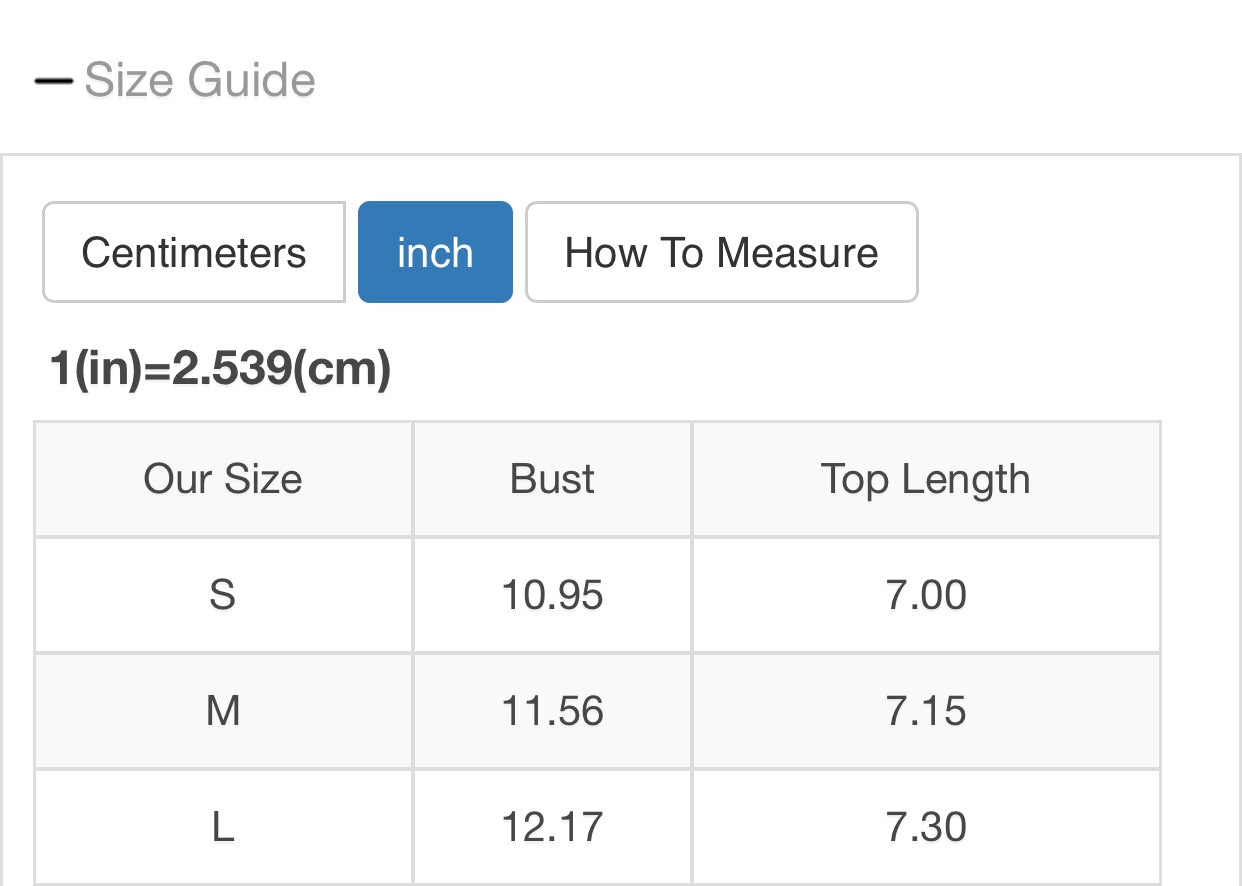The image size is (1242, 886).
Task: Click the 10.95 bust value for size S
Action: [x=552, y=595]
